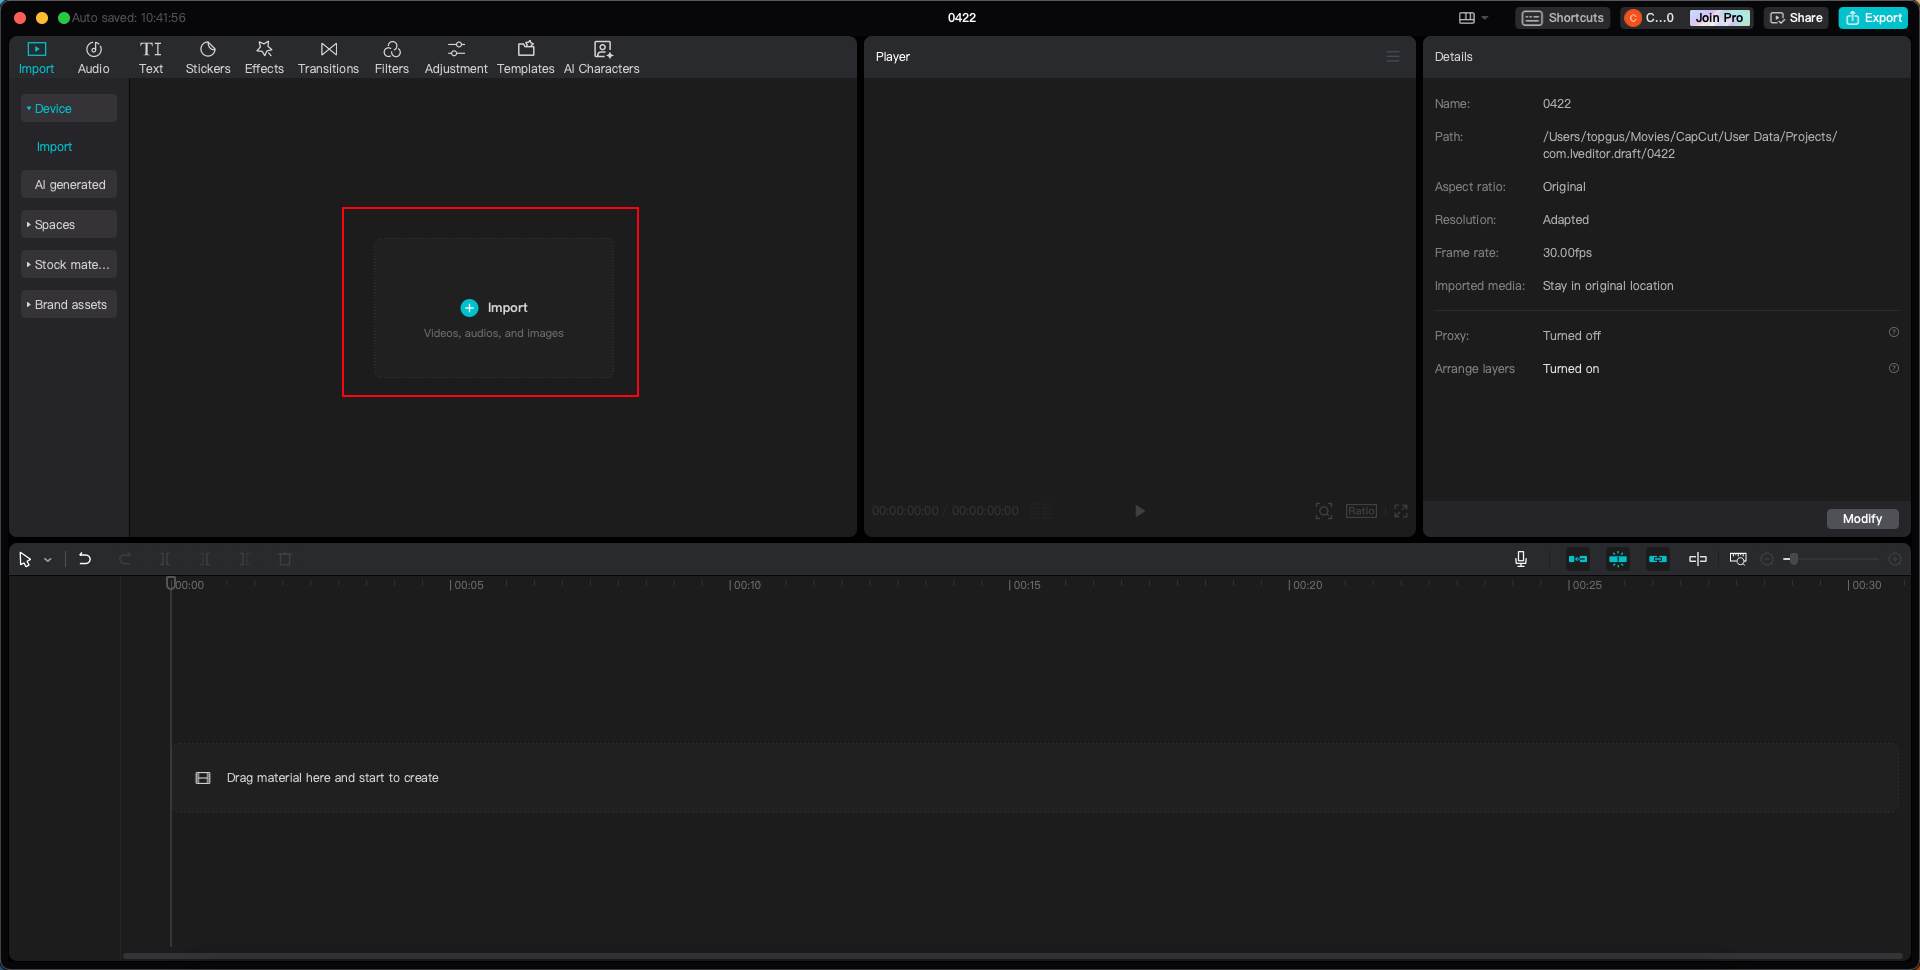This screenshot has height=970, width=1920.
Task: Open the Transitions tab
Action: 328,57
